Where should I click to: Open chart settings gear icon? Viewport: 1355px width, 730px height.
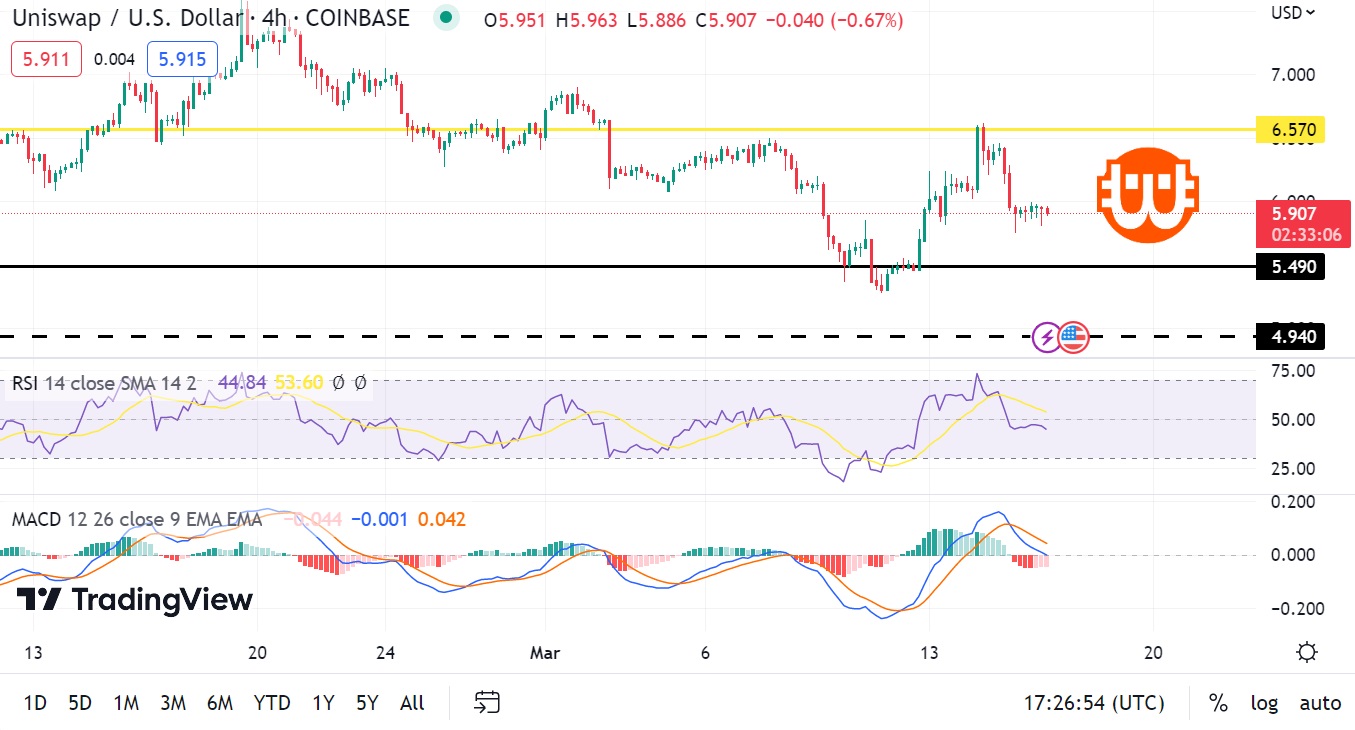pos(1305,652)
